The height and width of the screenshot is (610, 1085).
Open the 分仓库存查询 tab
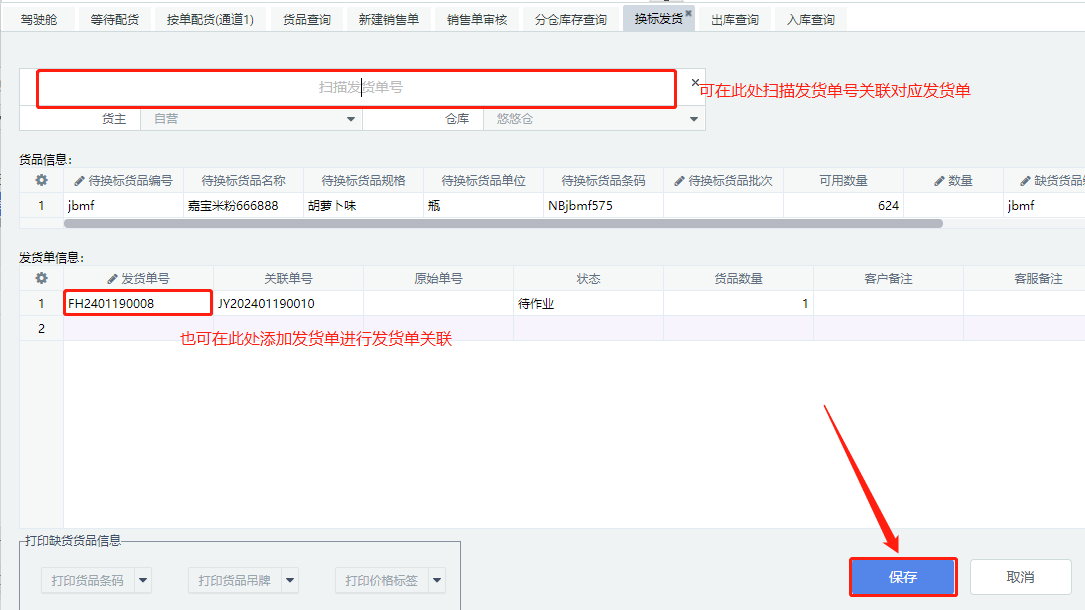pos(570,20)
